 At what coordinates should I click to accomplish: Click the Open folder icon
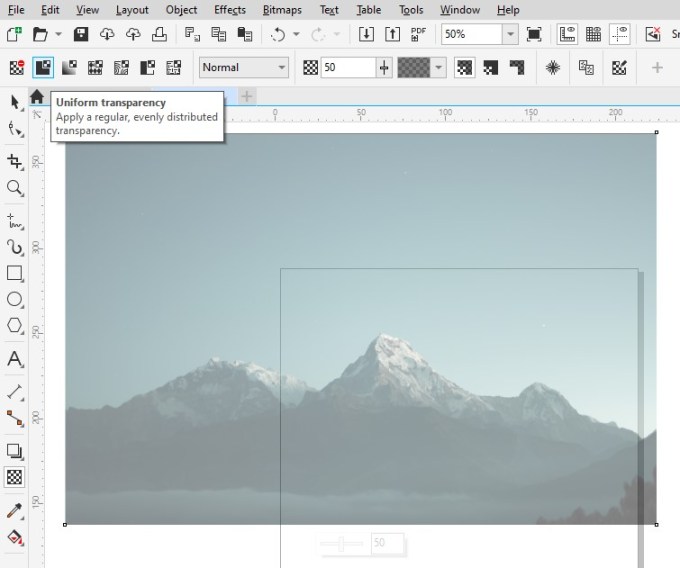point(40,34)
